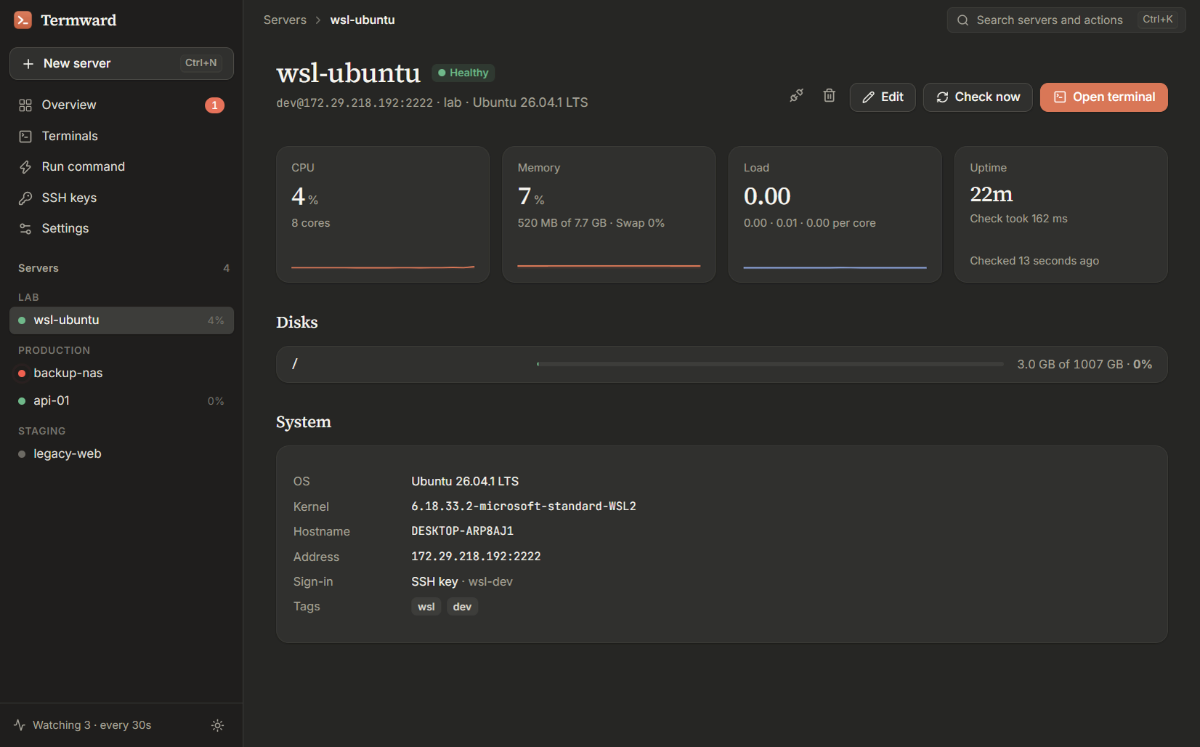Image resolution: width=1200 pixels, height=747 pixels.
Task: Click '520 MB of 7.7 GB · Swap 0%' text
Action: click(x=591, y=223)
